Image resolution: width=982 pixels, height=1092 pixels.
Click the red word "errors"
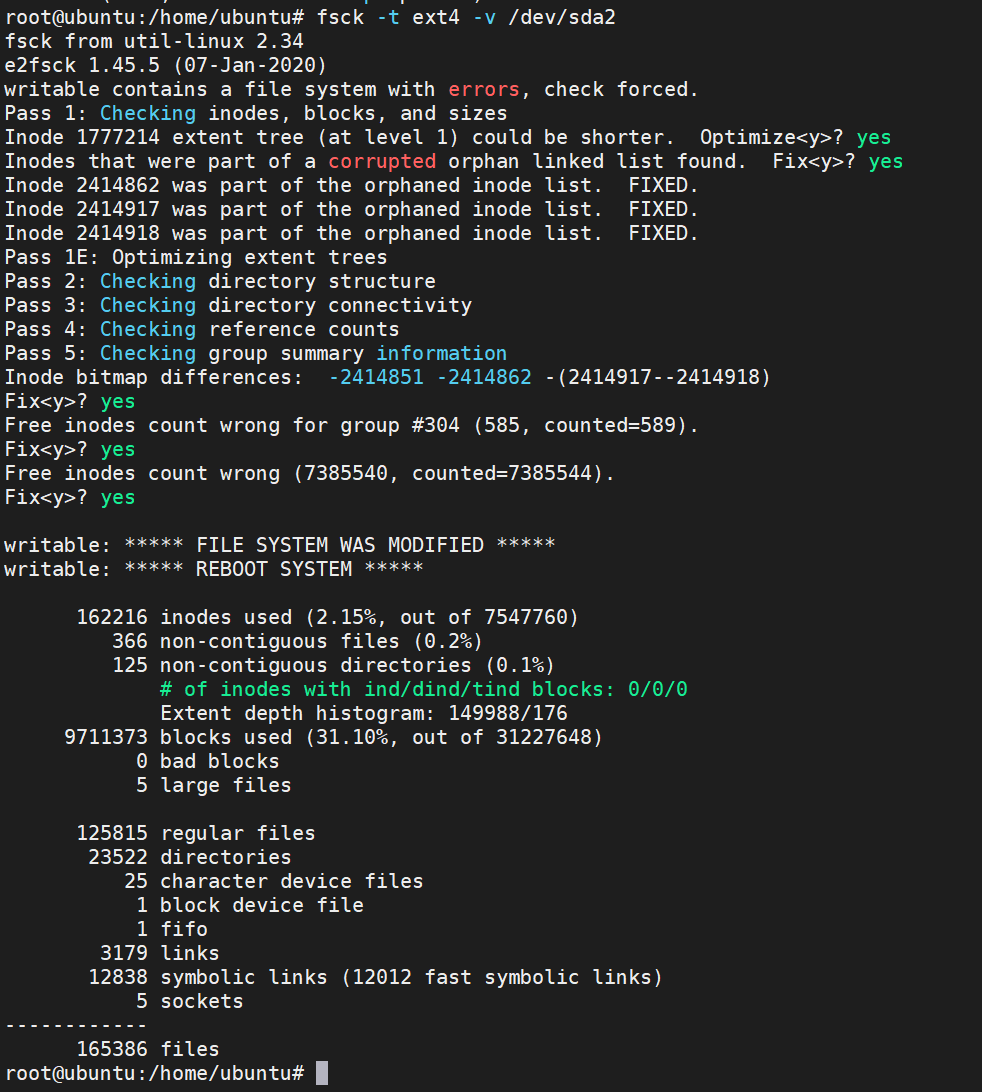484,89
